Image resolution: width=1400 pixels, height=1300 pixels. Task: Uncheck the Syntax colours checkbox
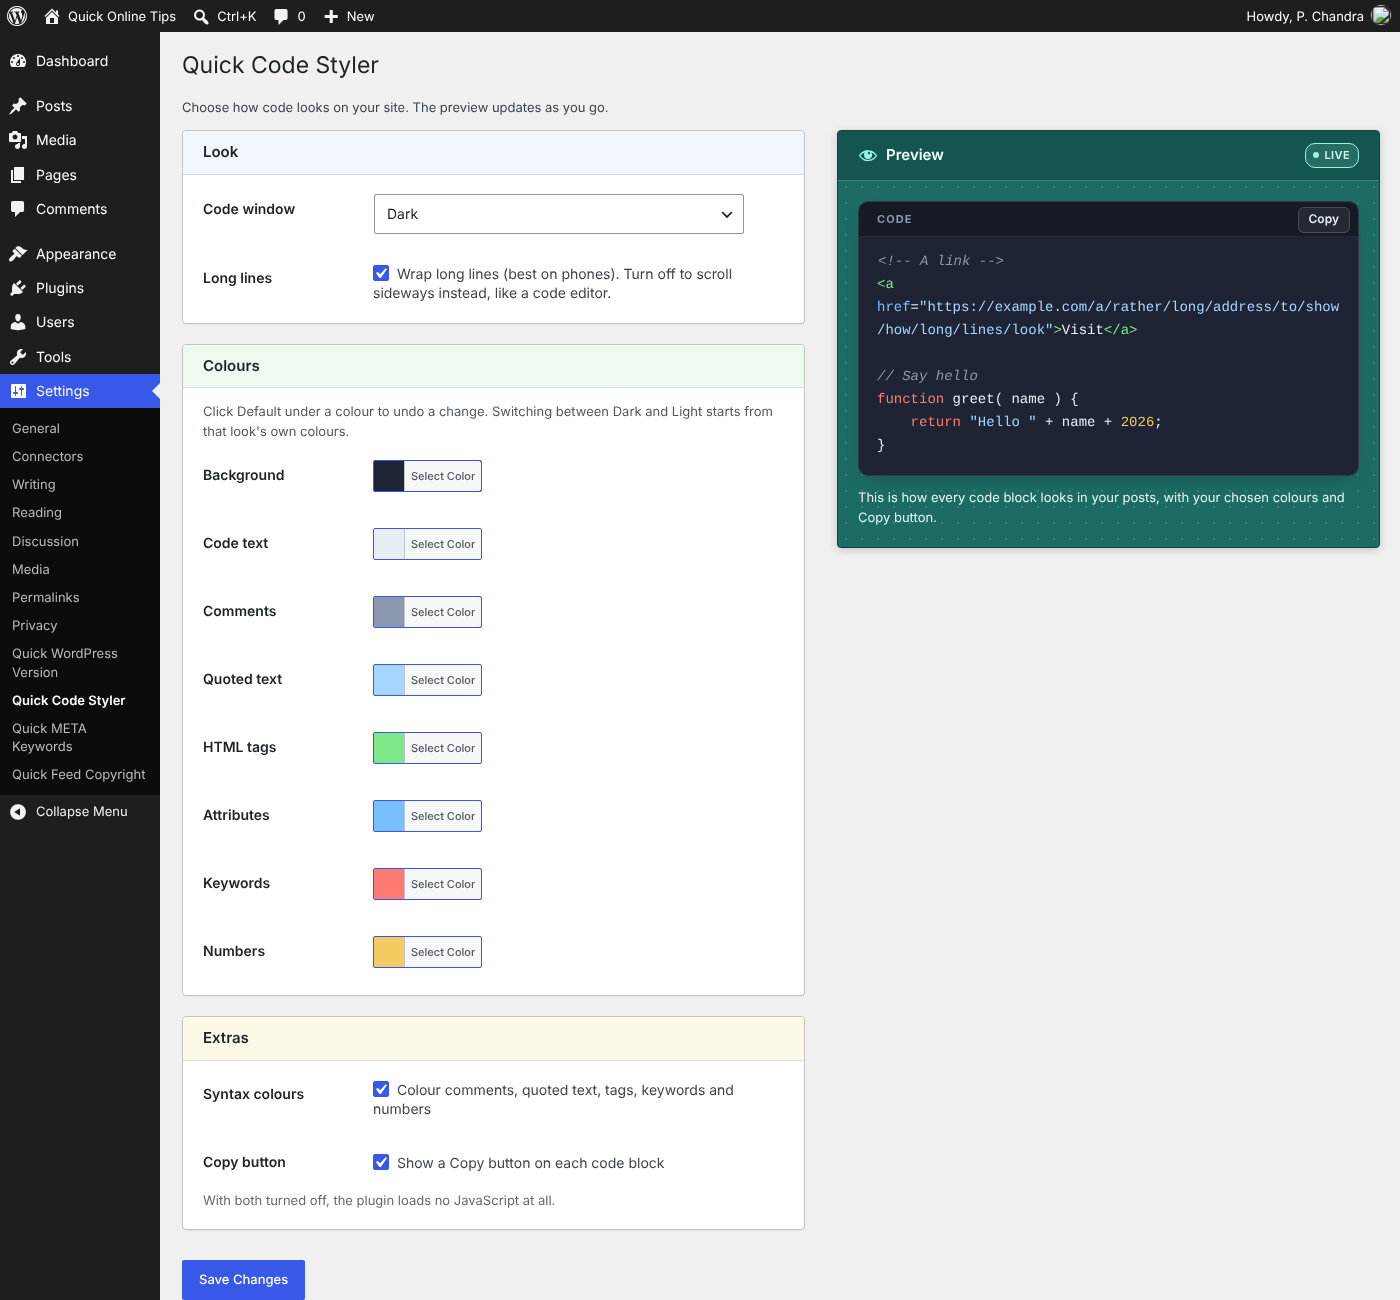381,1089
